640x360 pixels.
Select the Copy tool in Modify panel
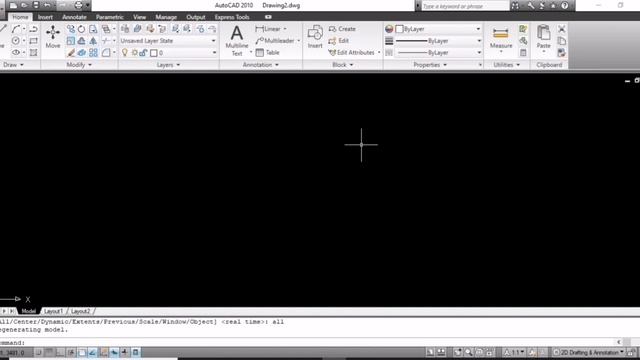[71, 29]
